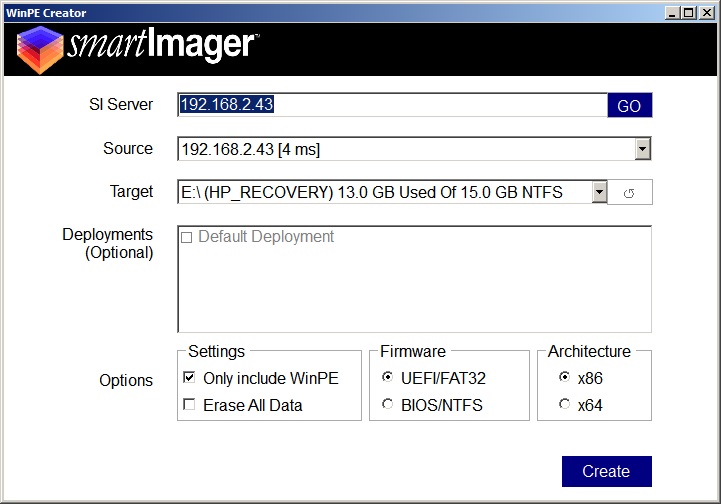
Task: Click the WinPE Creator title bar
Action: point(300,12)
